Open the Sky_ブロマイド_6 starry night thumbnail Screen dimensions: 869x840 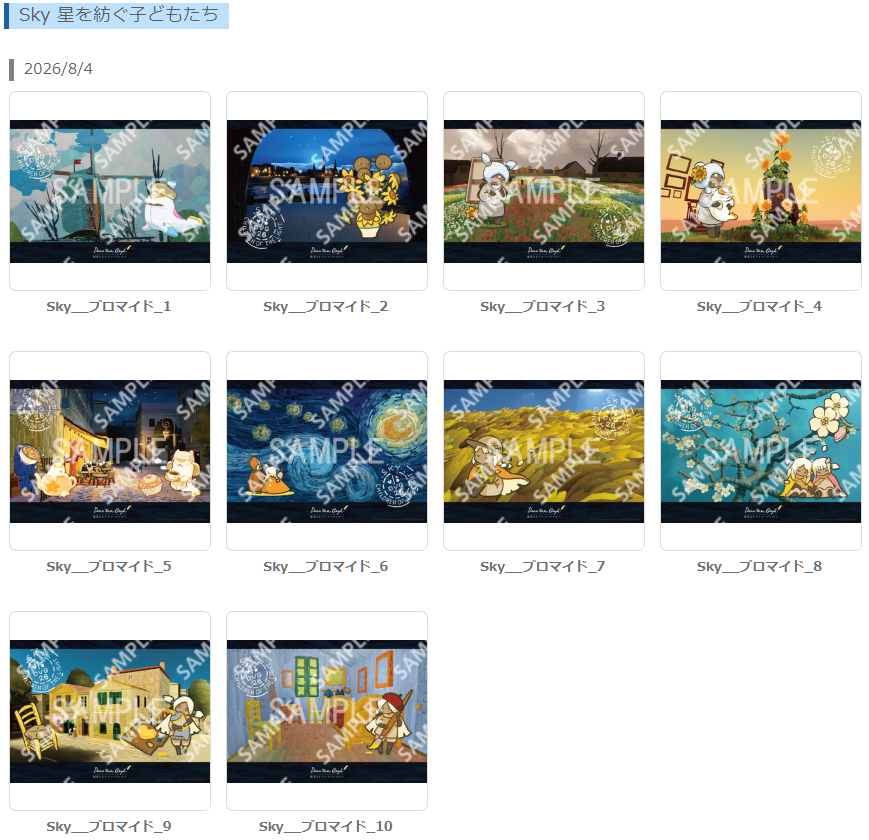(x=327, y=451)
